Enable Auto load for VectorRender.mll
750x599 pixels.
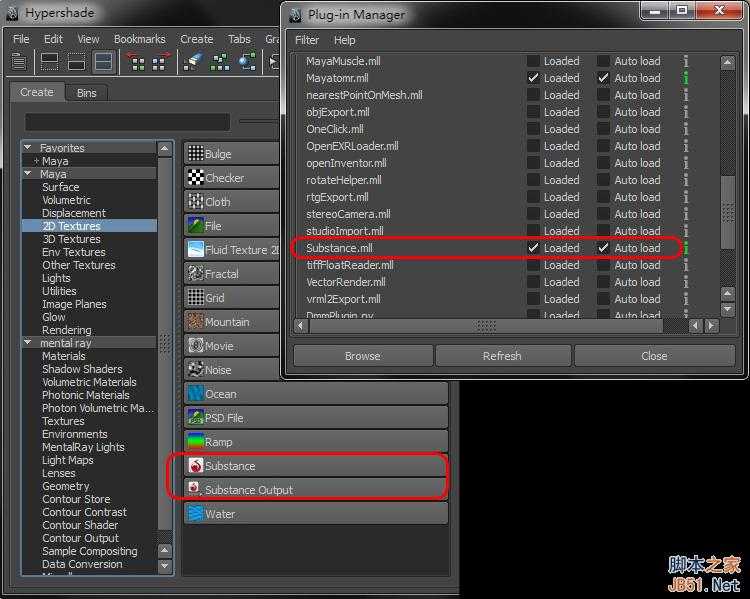point(604,282)
